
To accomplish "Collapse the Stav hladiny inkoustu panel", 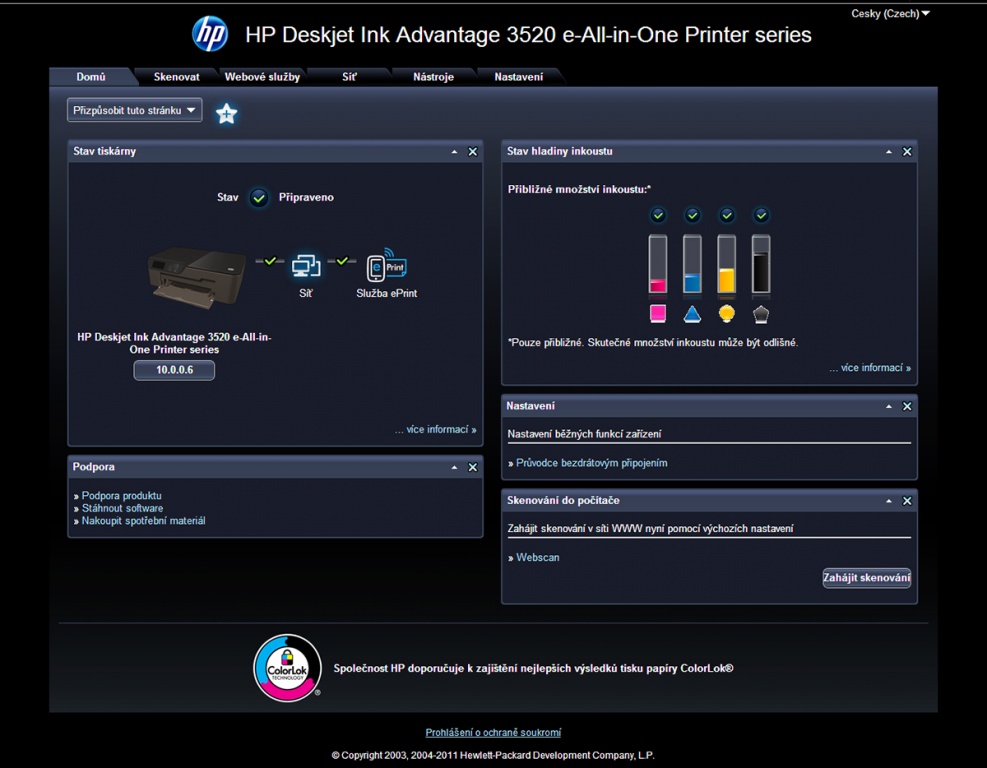I will pyautogui.click(x=889, y=152).
